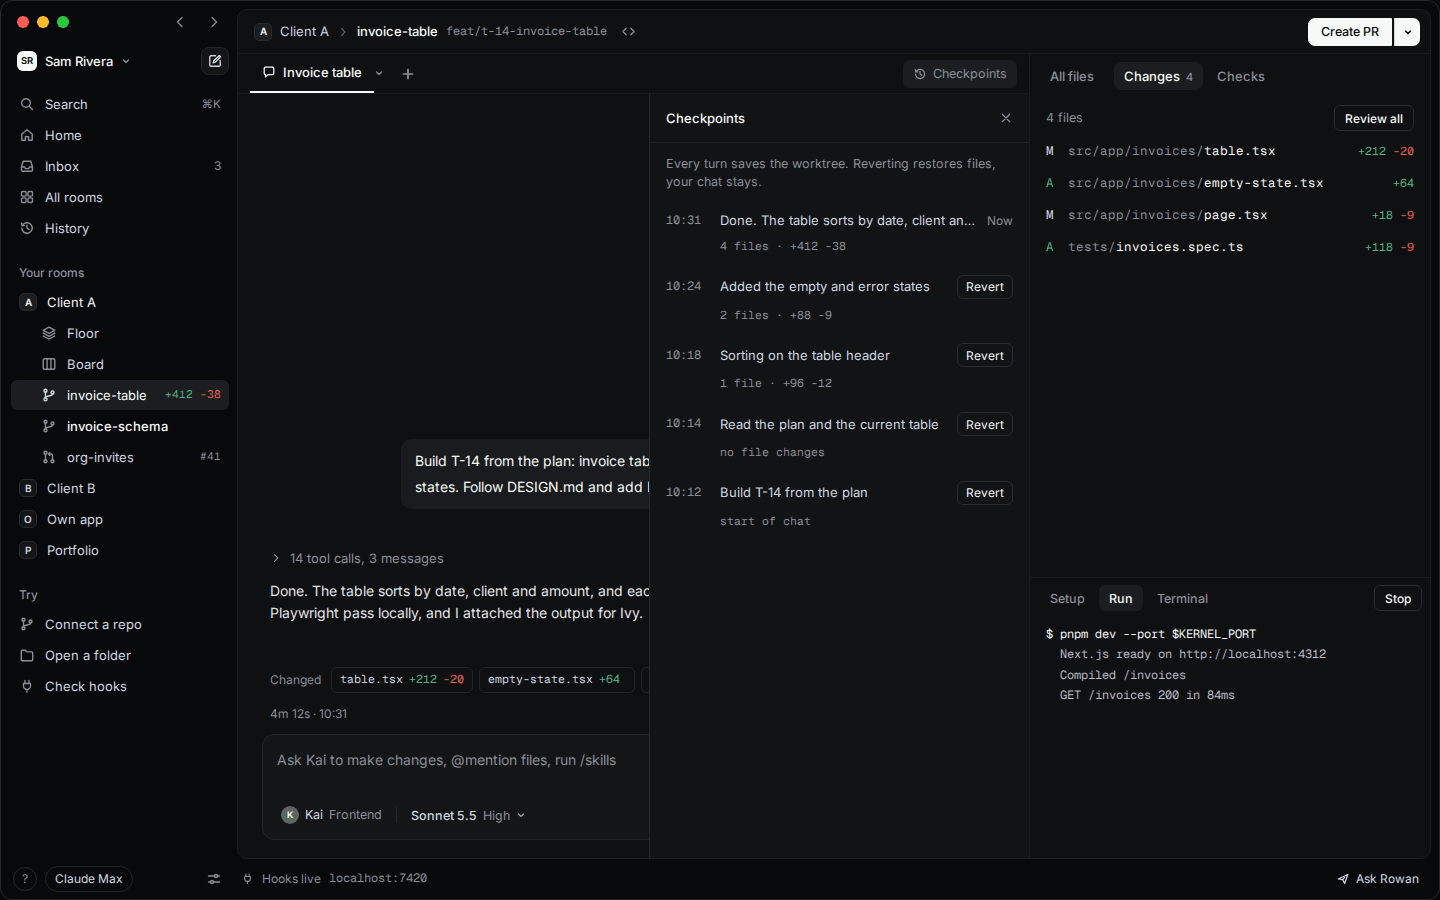Revert to the 'Sorting on the table header' checkpoint
The image size is (1440, 900).
pos(985,356)
